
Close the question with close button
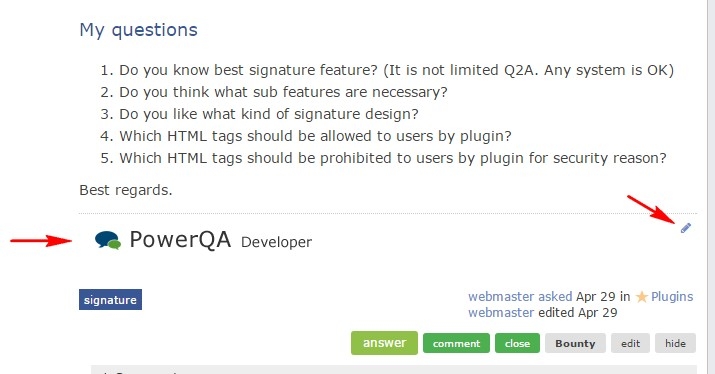coord(517,343)
